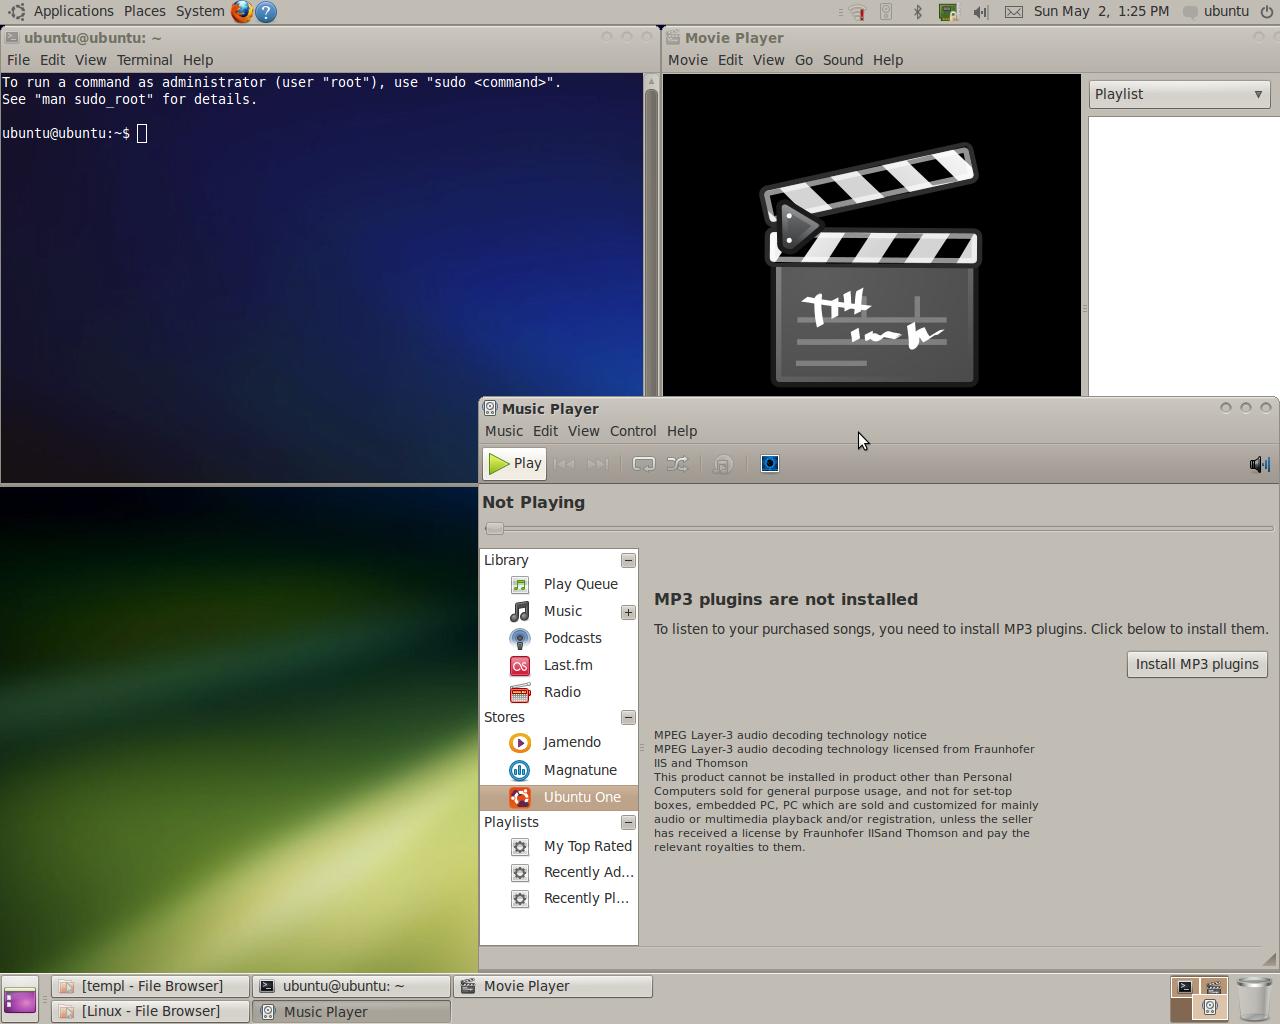
Task: Click Install MP3 plugins button
Action: click(1197, 664)
